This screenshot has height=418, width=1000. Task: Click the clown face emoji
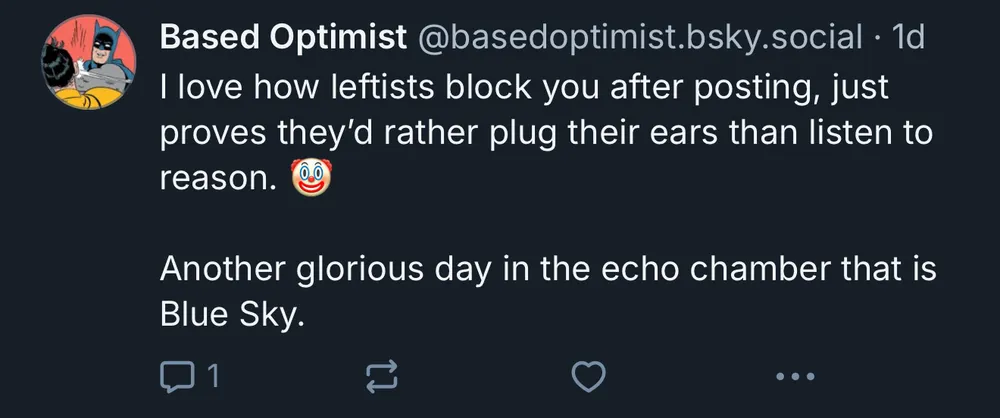309,180
